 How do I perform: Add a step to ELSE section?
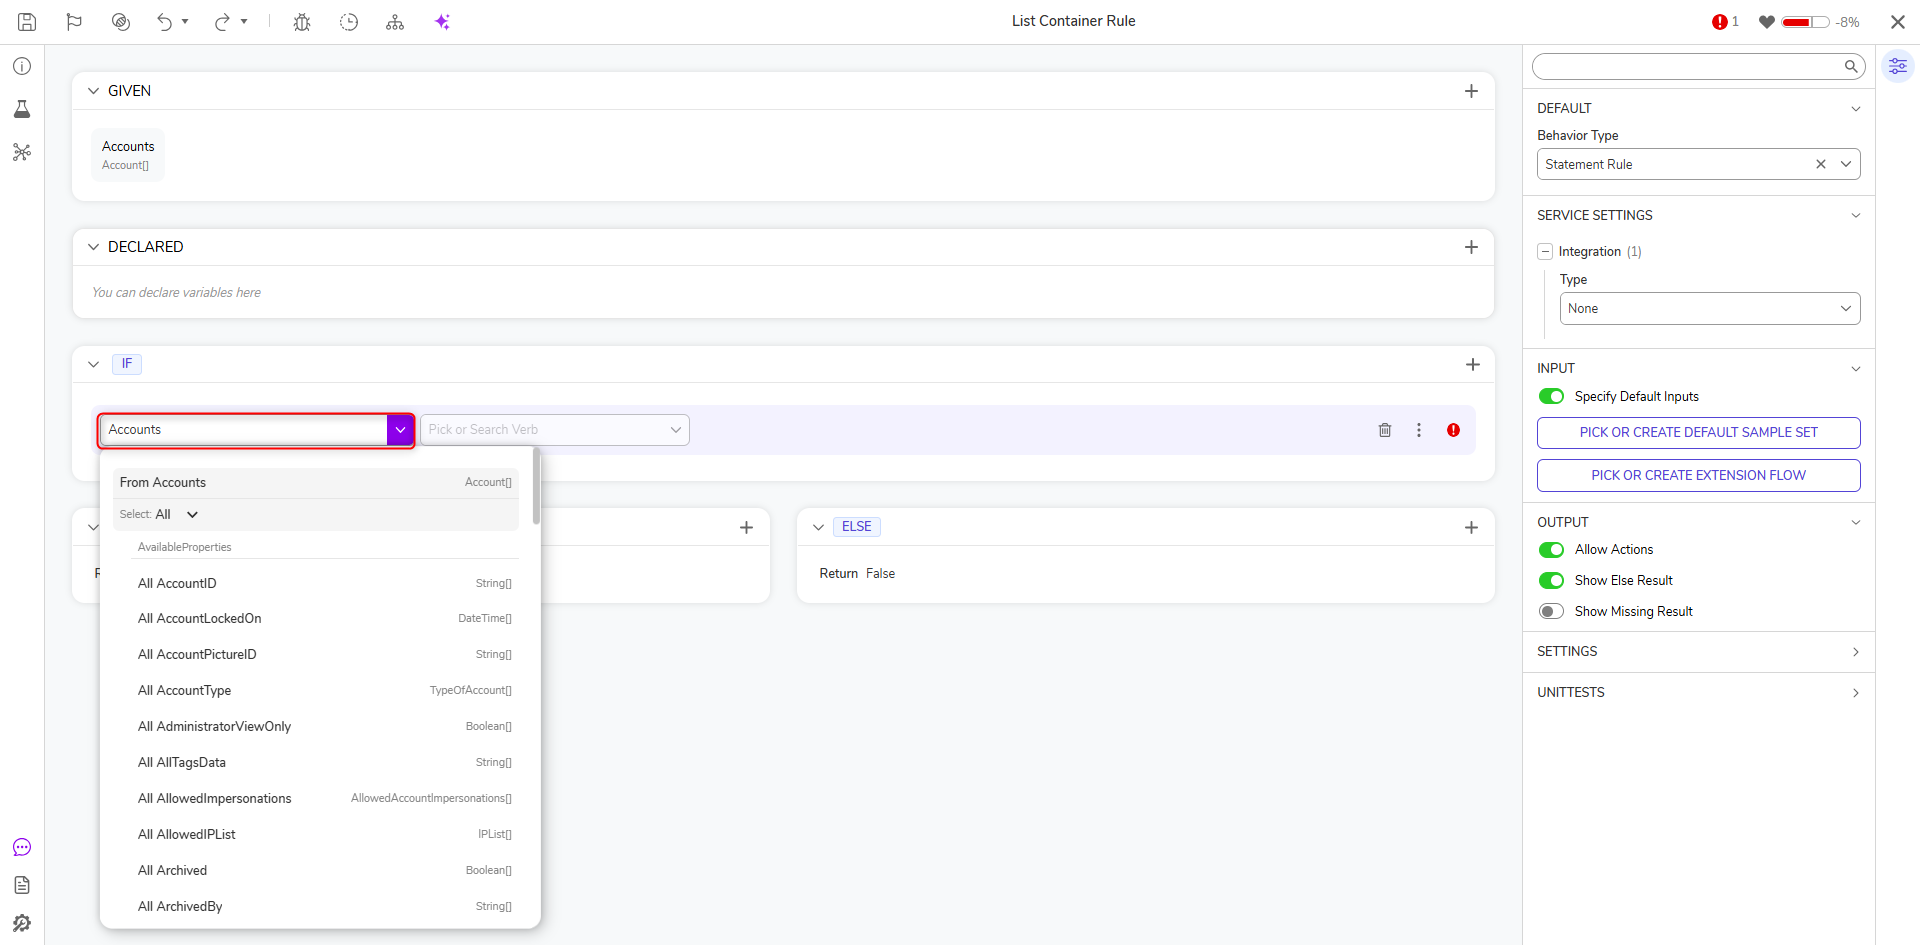[1471, 528]
